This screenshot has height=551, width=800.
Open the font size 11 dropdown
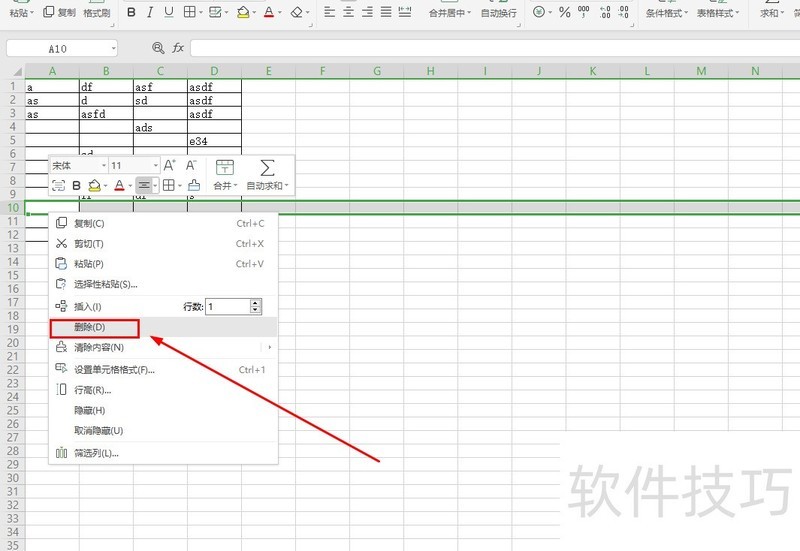point(156,165)
